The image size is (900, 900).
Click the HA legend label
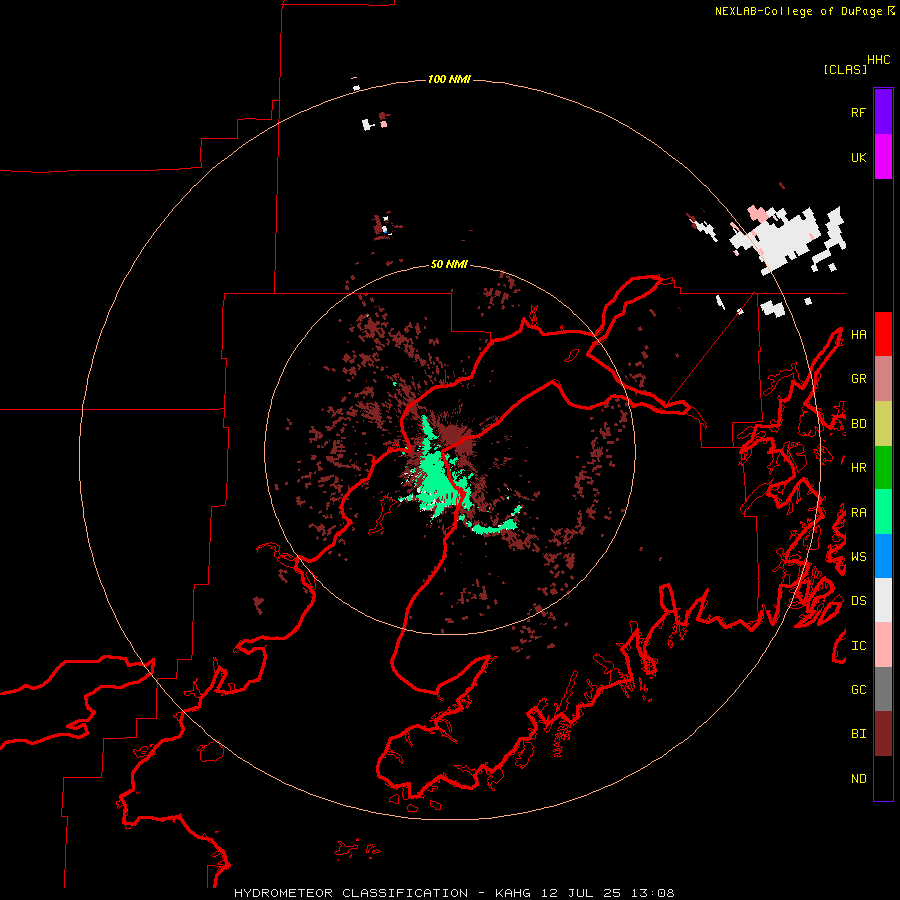pos(858,334)
